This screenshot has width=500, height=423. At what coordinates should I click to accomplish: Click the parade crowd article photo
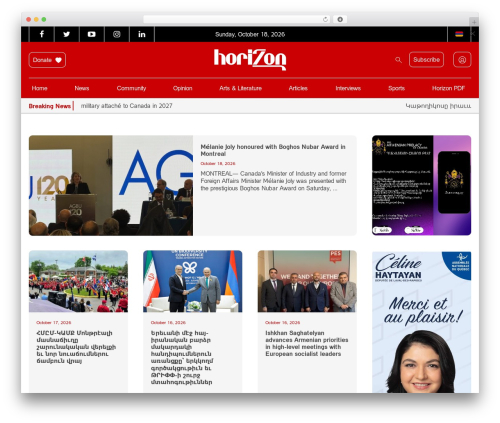click(78, 281)
